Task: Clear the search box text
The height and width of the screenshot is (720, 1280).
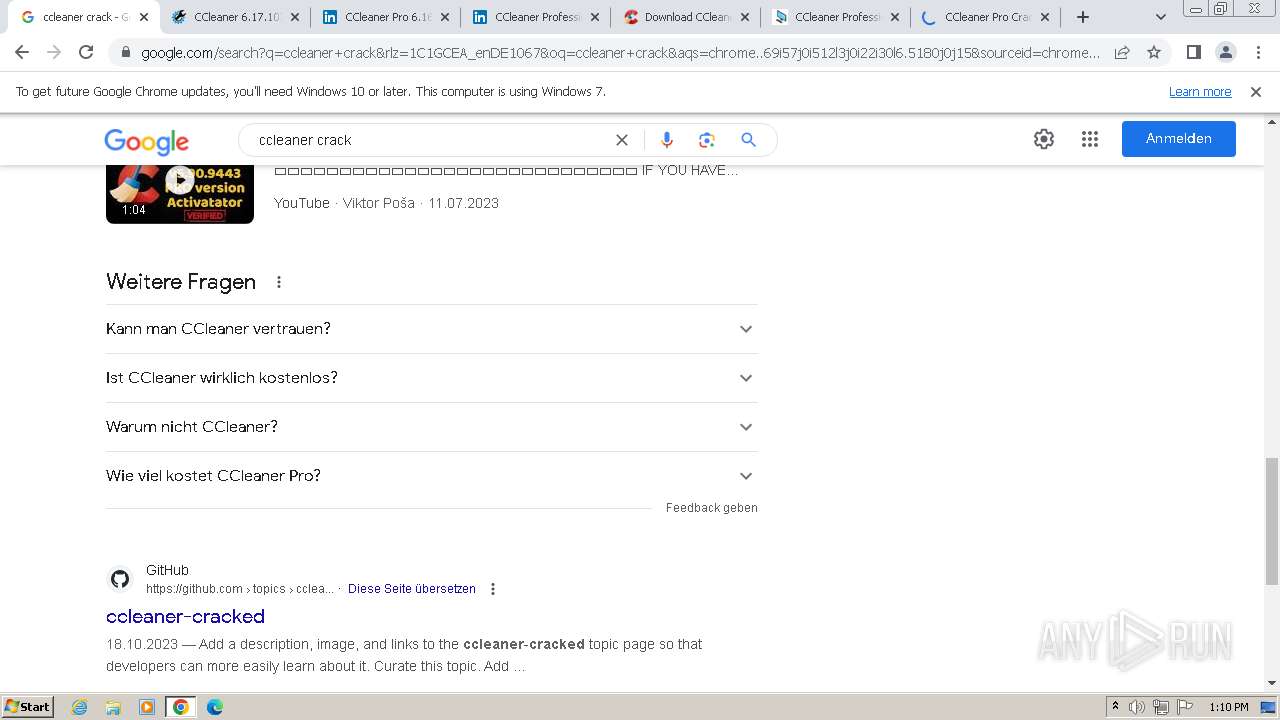Action: (x=621, y=140)
